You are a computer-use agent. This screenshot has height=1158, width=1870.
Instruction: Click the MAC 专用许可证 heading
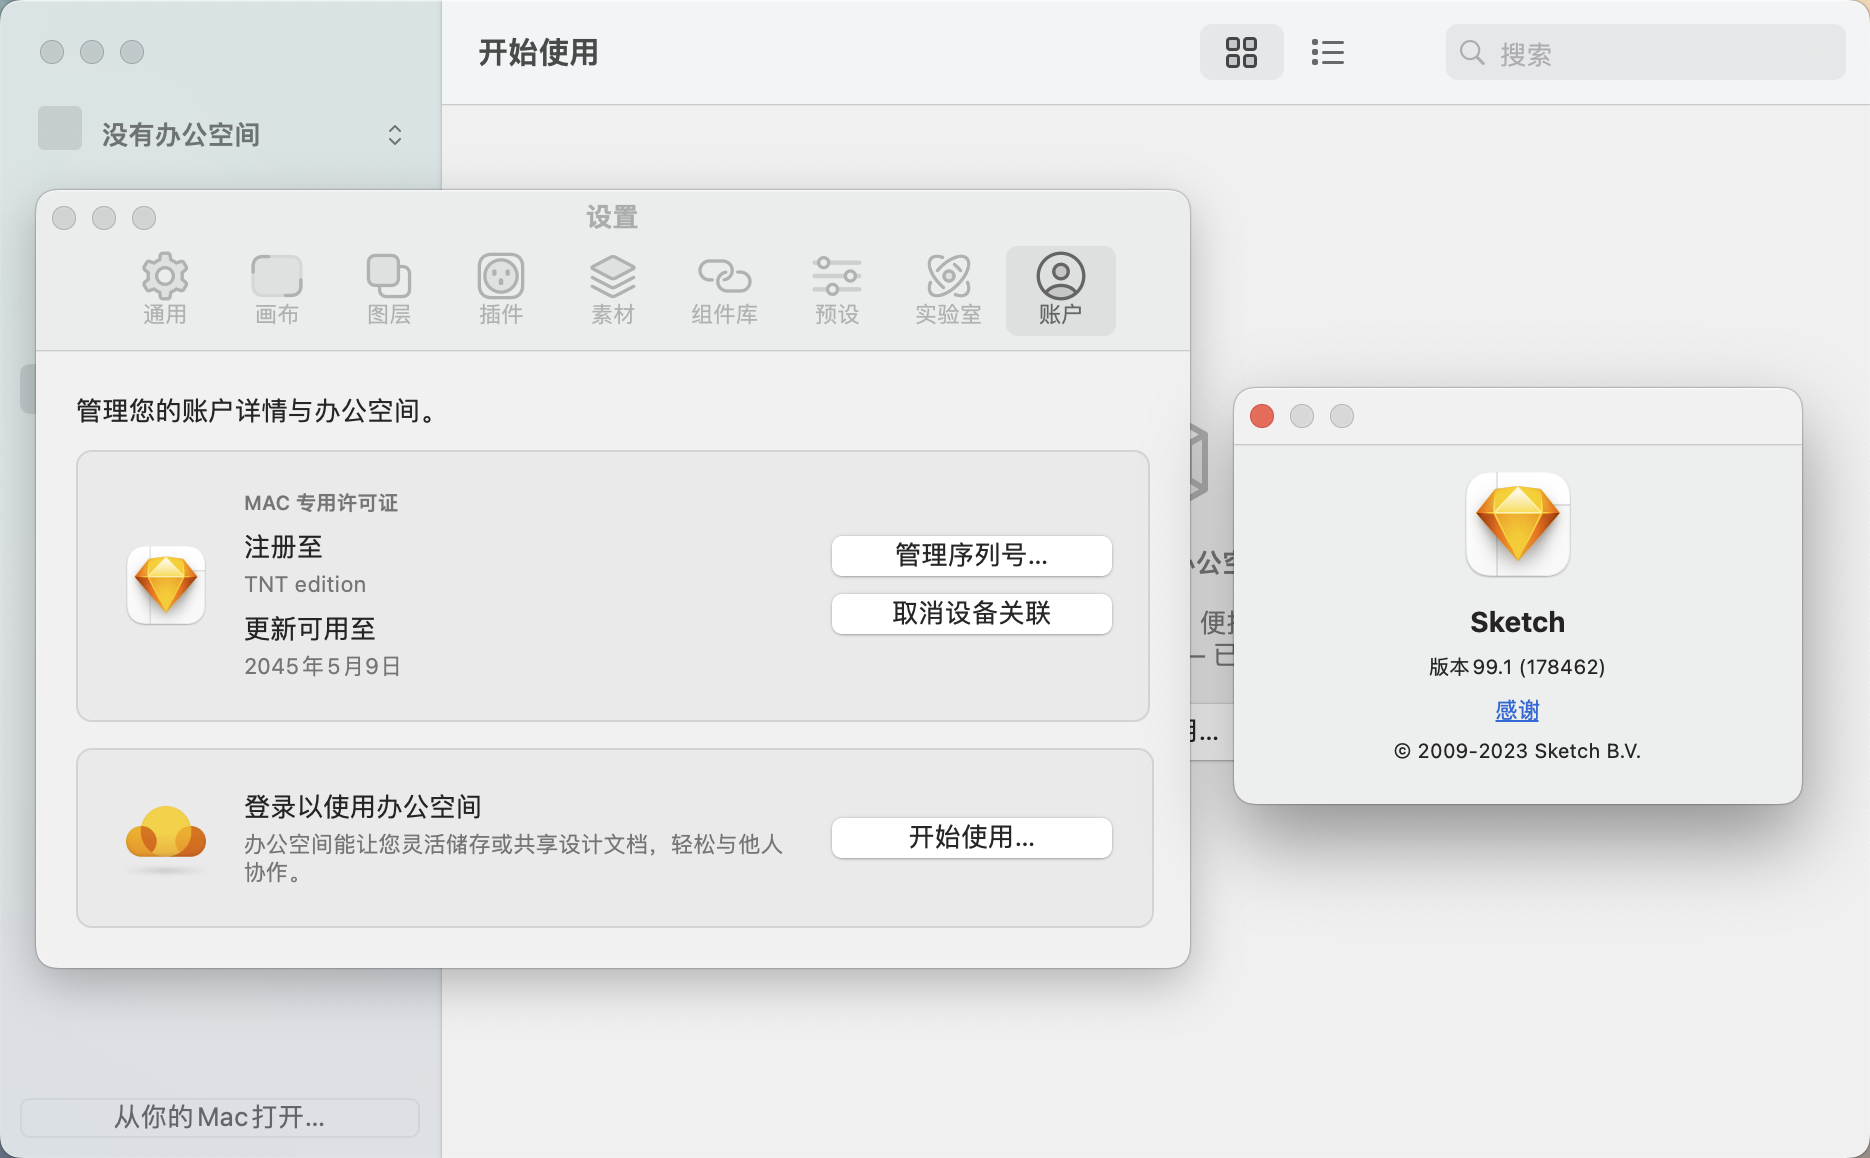click(x=321, y=503)
